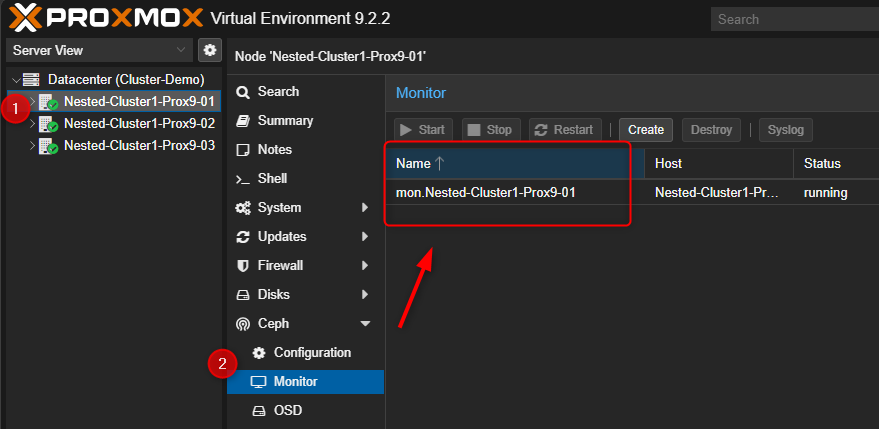Viewport: 879px width, 429px height.
Task: Click the magnifier icon beside Search
Action: (x=243, y=92)
